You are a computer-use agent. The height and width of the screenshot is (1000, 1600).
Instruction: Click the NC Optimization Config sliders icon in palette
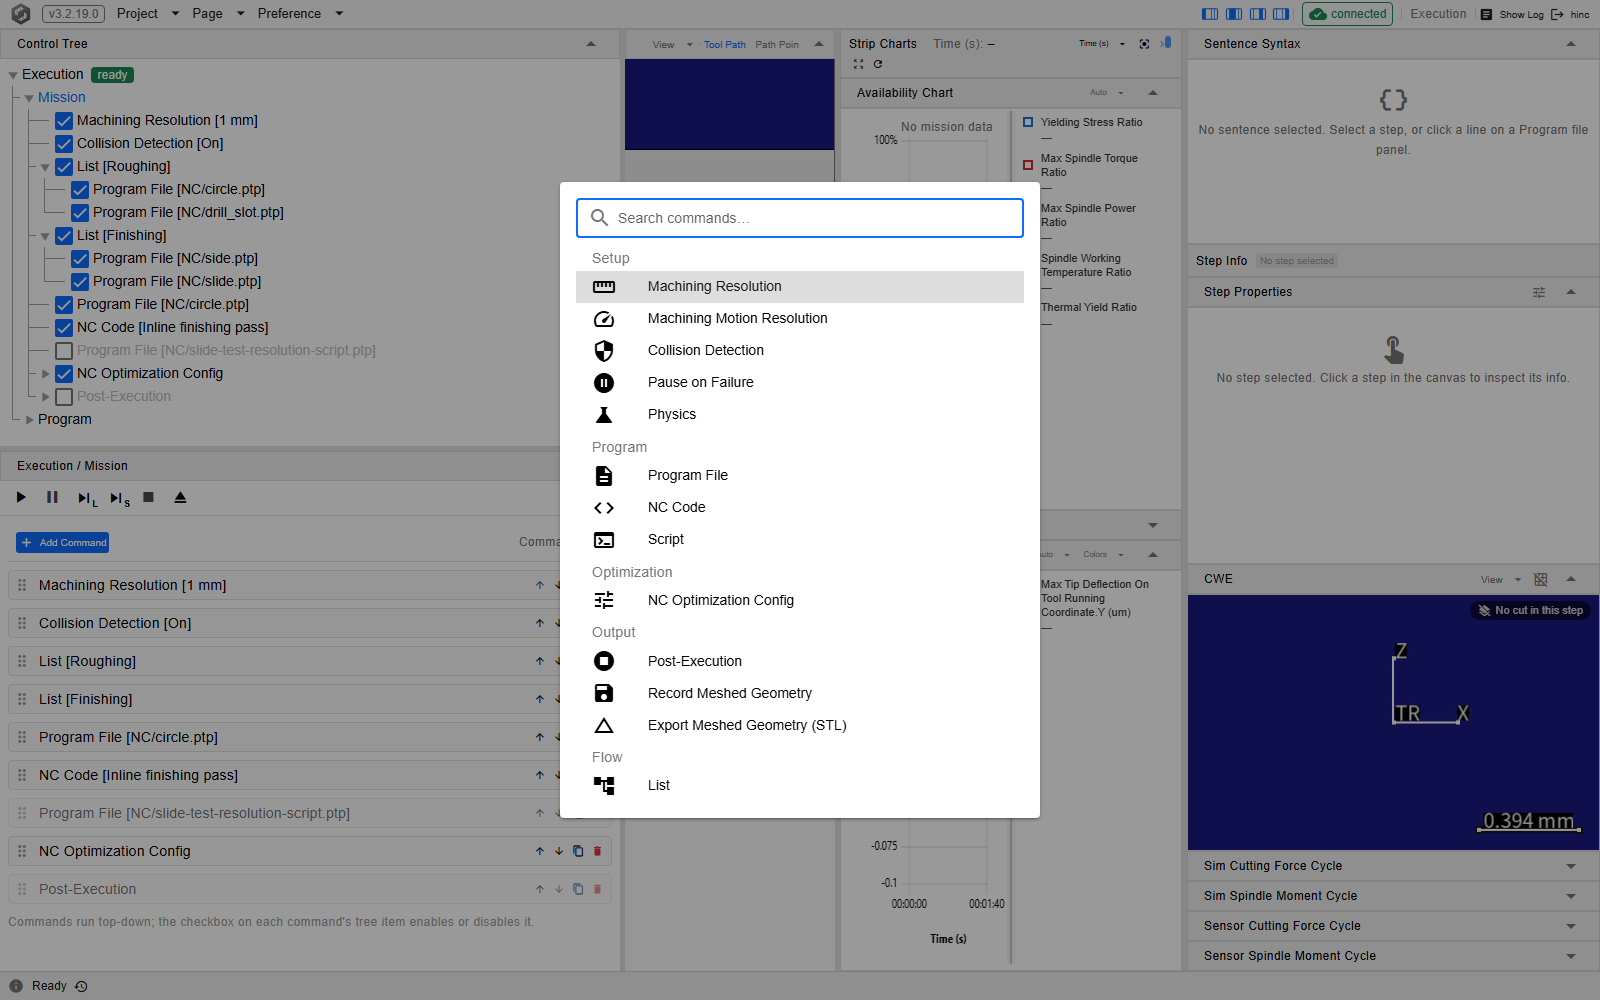[604, 600]
